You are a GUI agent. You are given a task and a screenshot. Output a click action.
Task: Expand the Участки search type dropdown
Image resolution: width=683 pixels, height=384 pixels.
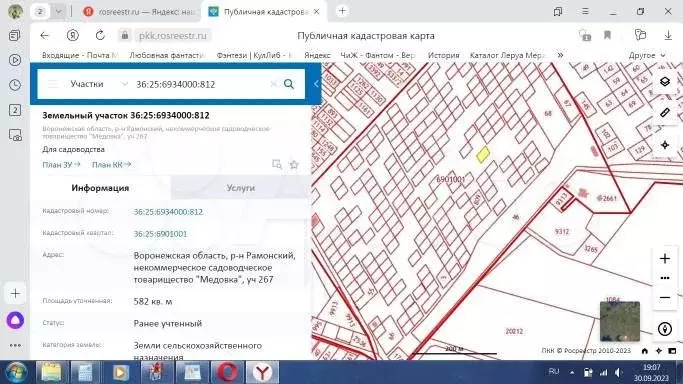tap(124, 84)
